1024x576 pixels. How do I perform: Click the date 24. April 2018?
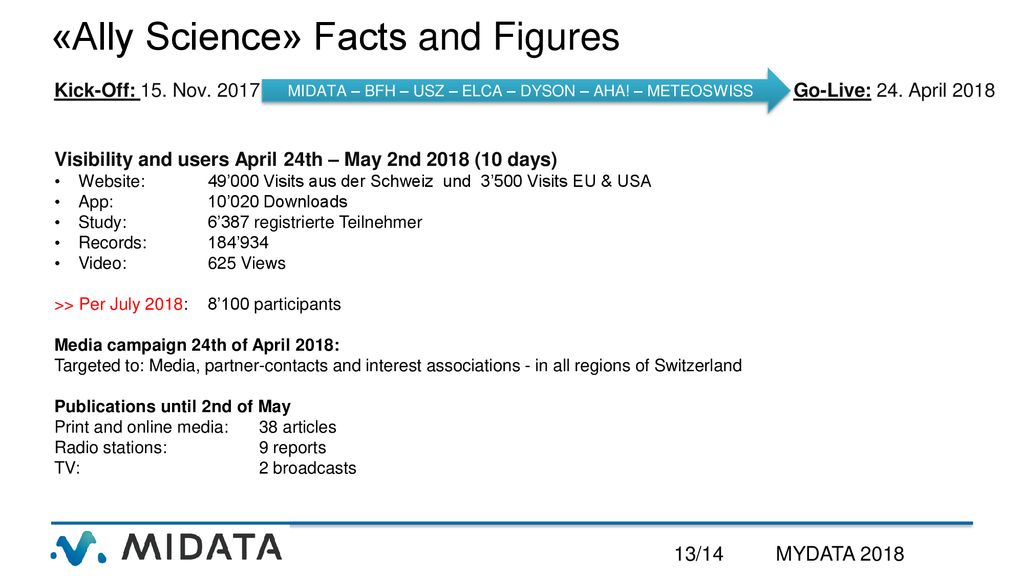point(935,90)
